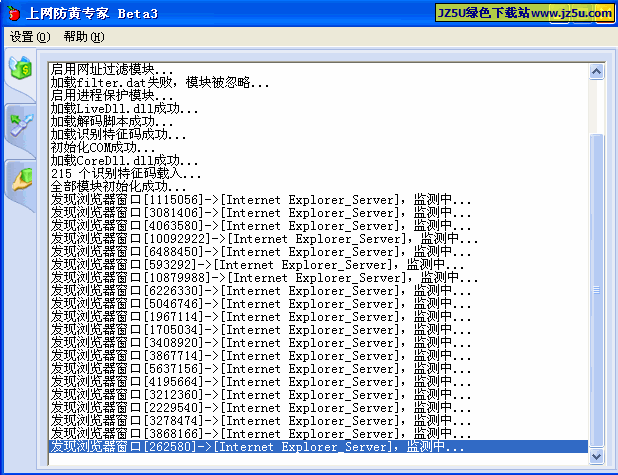Select browser window entry [2229540]
Image resolution: width=618 pixels, height=475 pixels.
pyautogui.click(x=318, y=408)
